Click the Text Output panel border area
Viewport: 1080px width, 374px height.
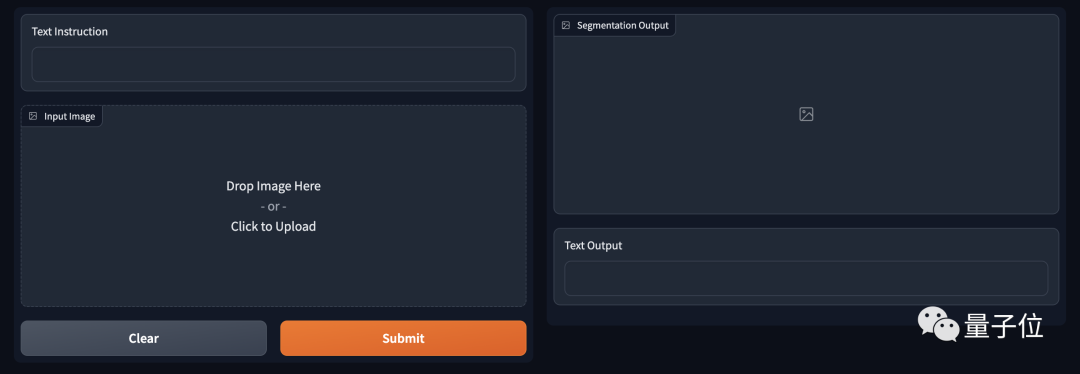[x=806, y=300]
